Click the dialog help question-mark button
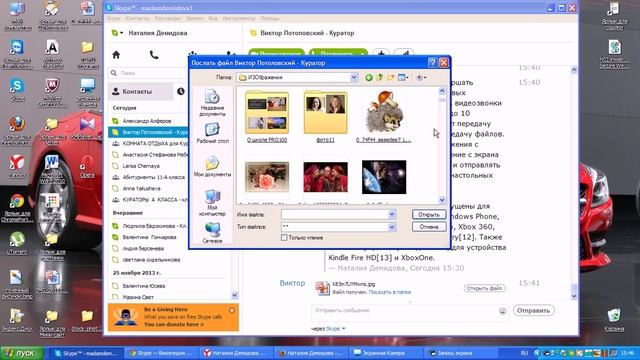The height and width of the screenshot is (360, 640). pyautogui.click(x=432, y=62)
